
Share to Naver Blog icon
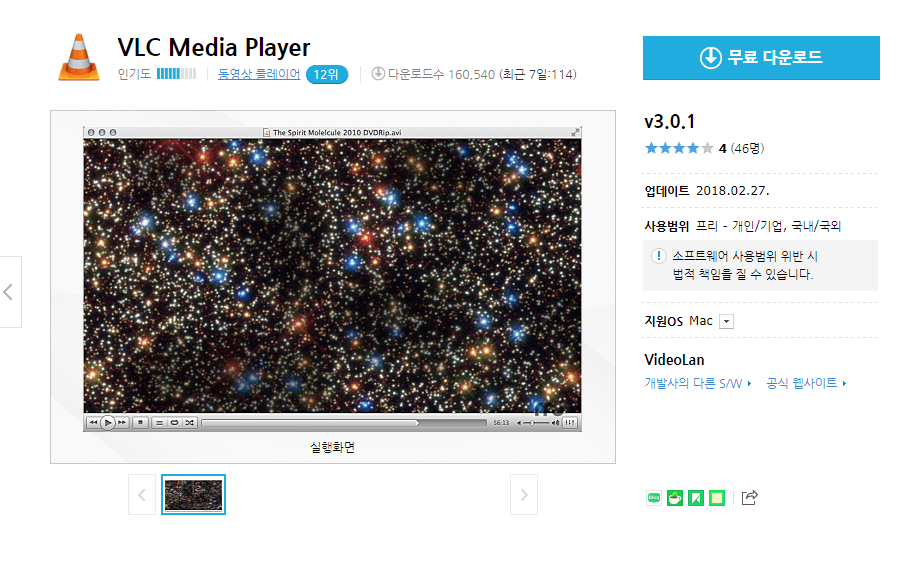tap(654, 498)
